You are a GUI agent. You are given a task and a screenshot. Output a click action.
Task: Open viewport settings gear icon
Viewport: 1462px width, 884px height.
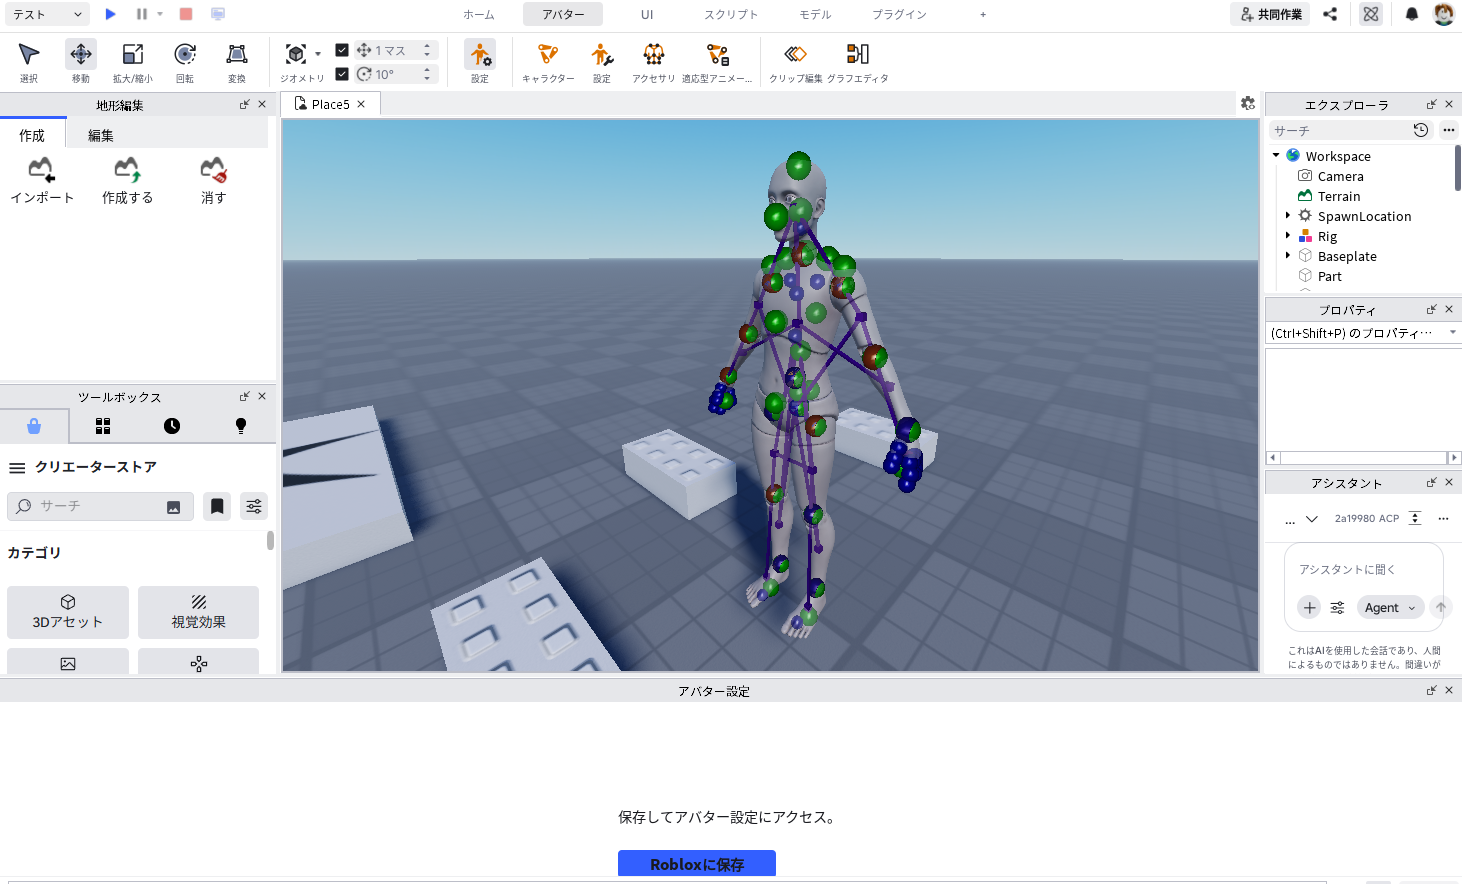point(1248,103)
